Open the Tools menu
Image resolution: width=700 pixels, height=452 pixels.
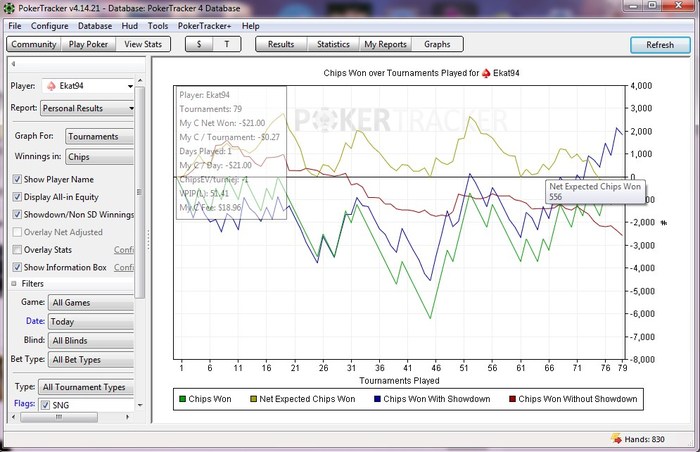point(158,26)
